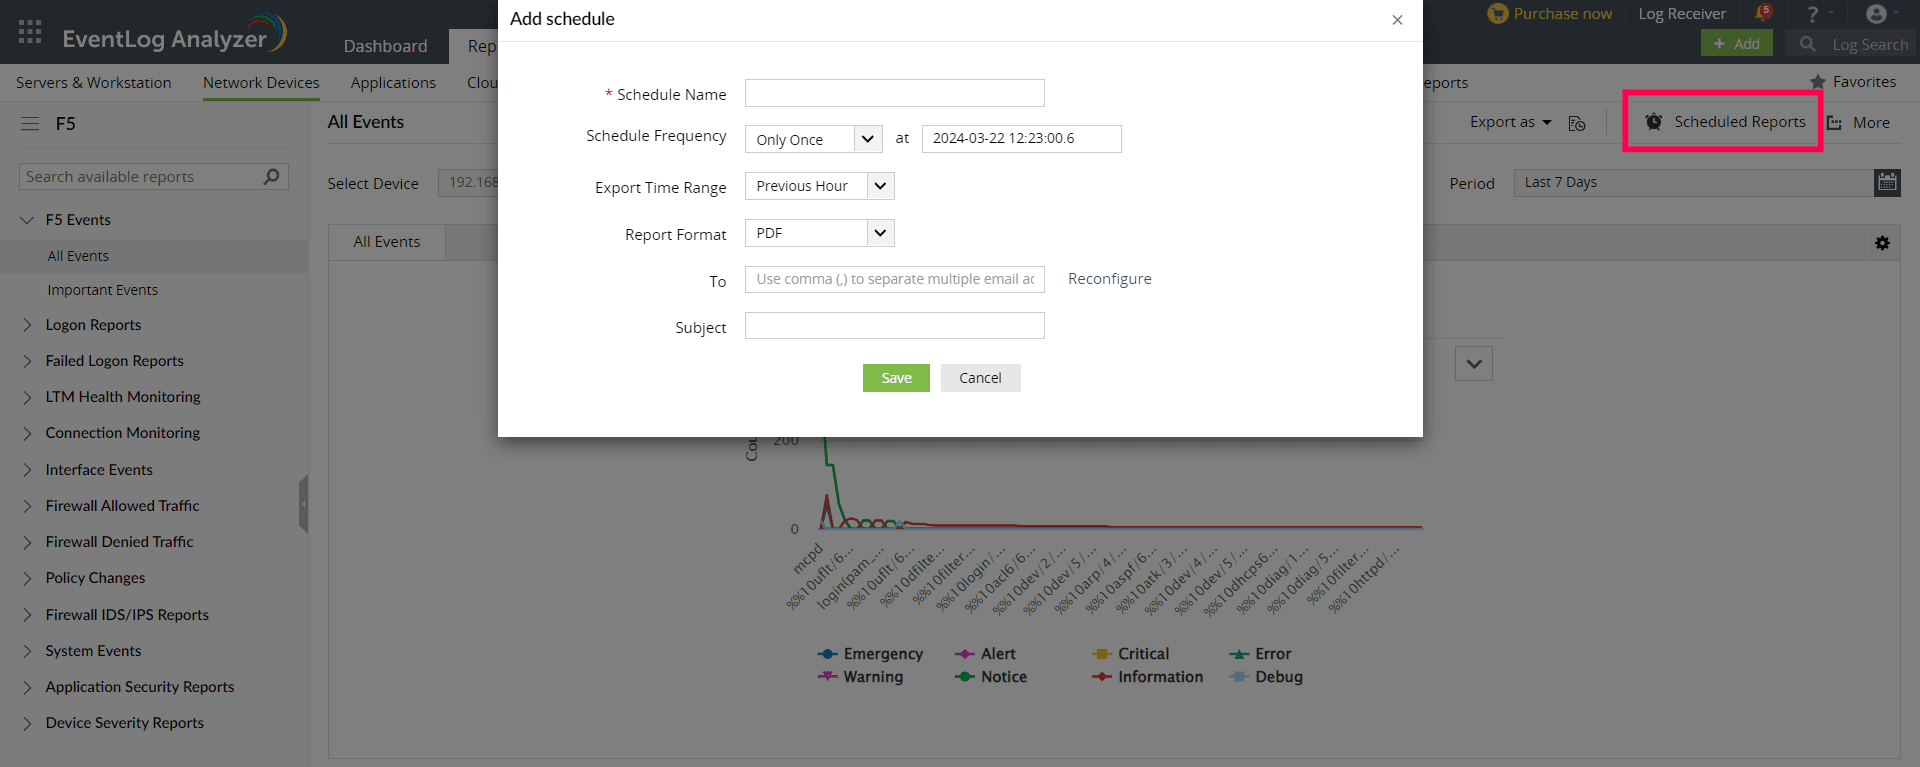The image size is (1920, 767).
Task: Click the More chart icon
Action: [1835, 123]
